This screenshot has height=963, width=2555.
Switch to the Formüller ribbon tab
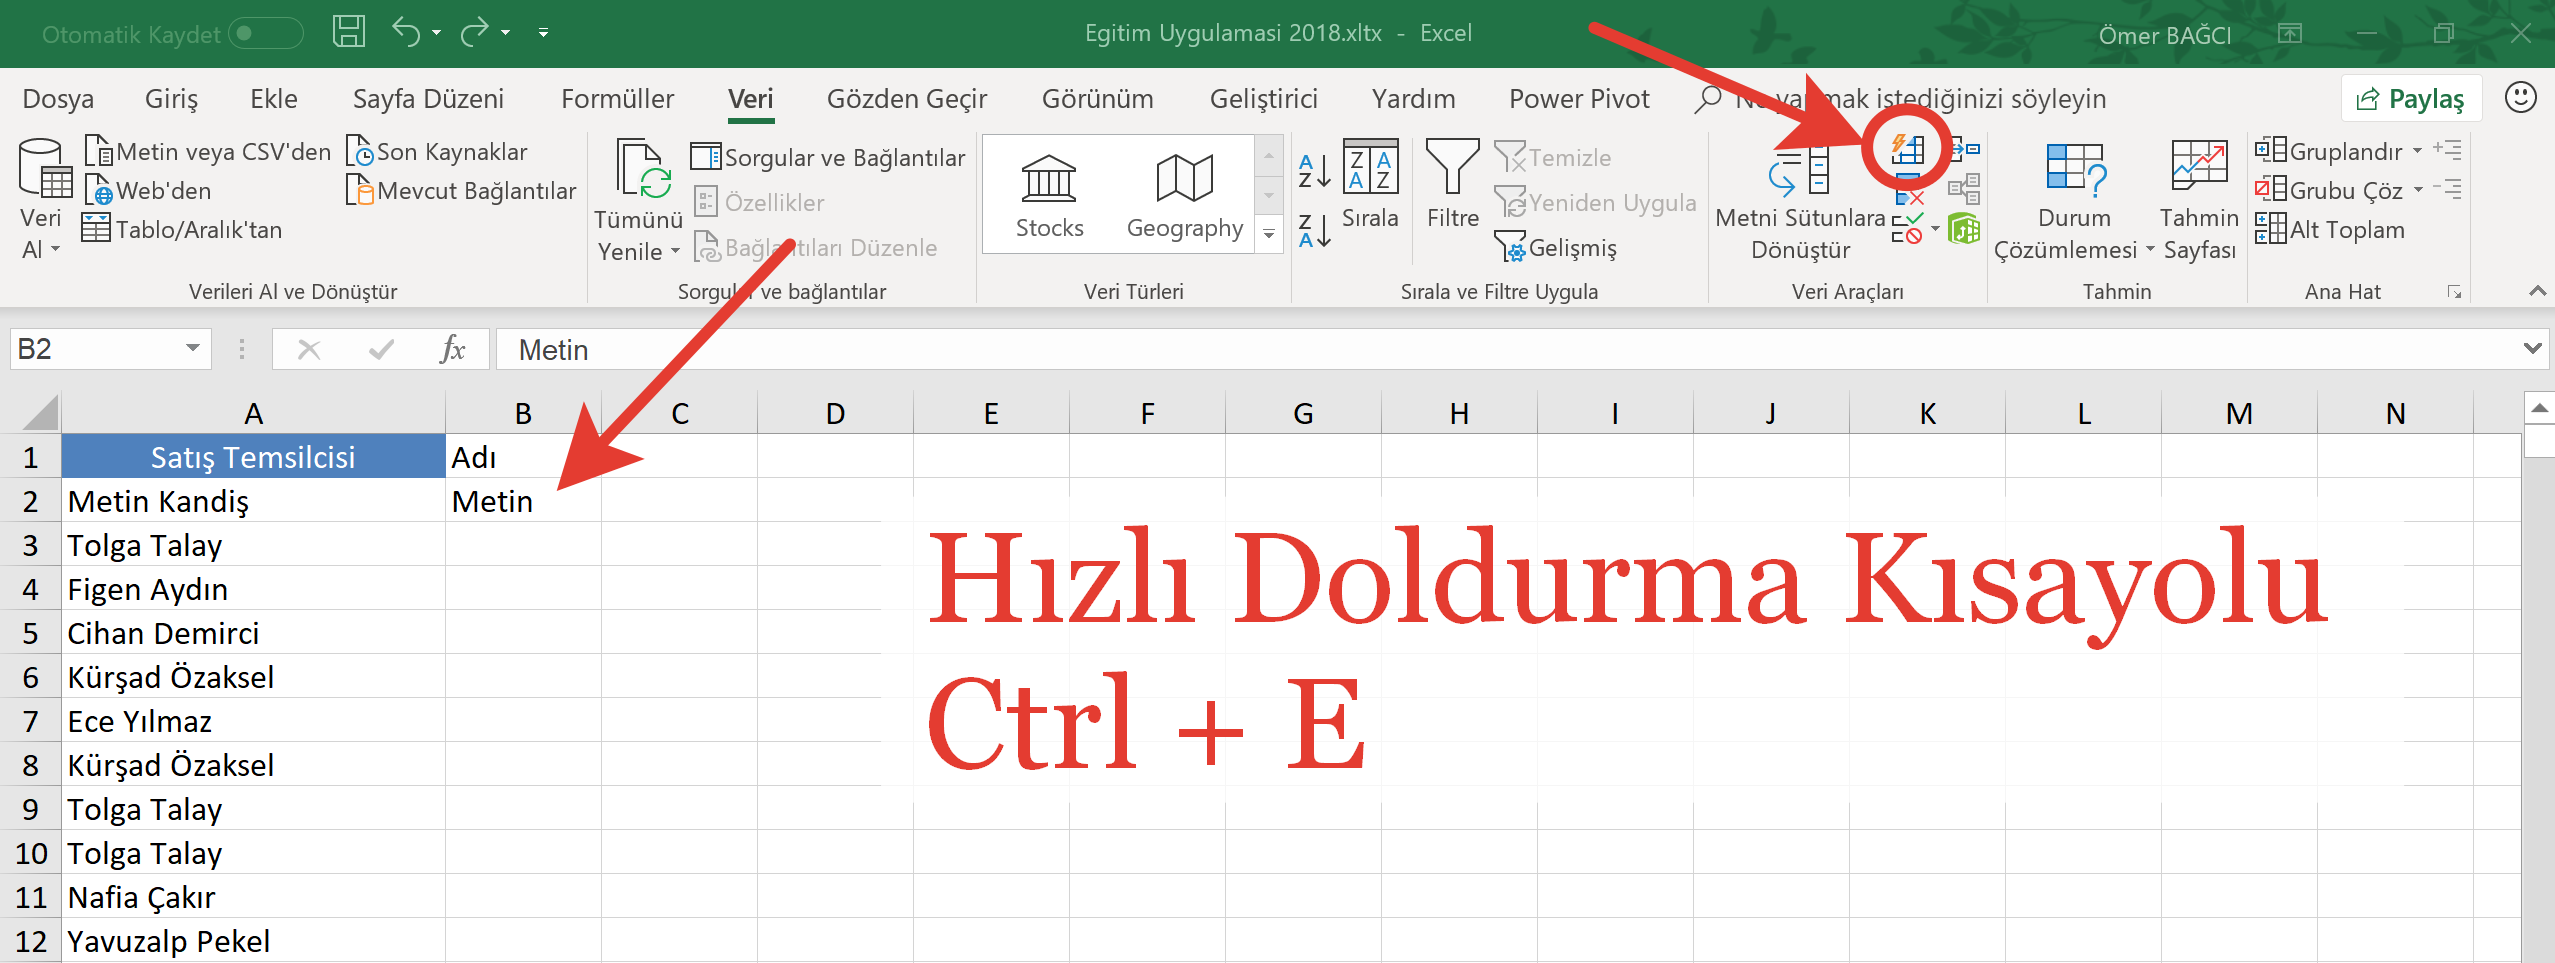click(617, 98)
